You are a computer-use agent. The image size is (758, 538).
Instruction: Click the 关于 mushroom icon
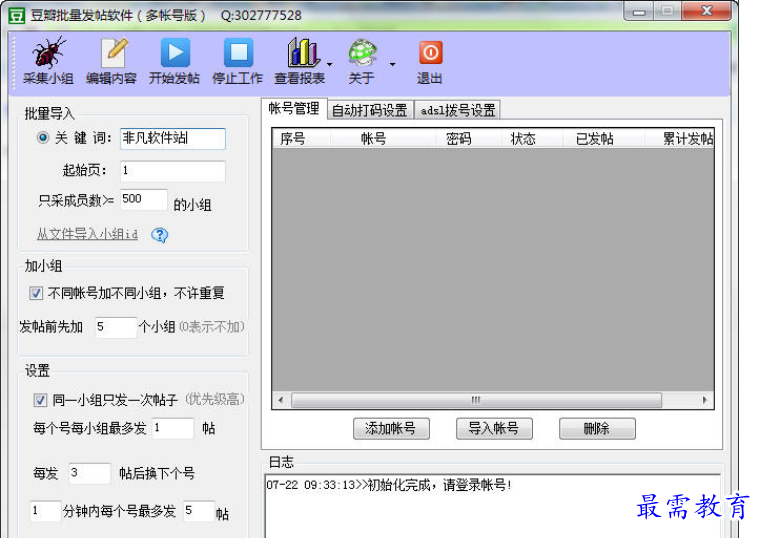point(363,52)
